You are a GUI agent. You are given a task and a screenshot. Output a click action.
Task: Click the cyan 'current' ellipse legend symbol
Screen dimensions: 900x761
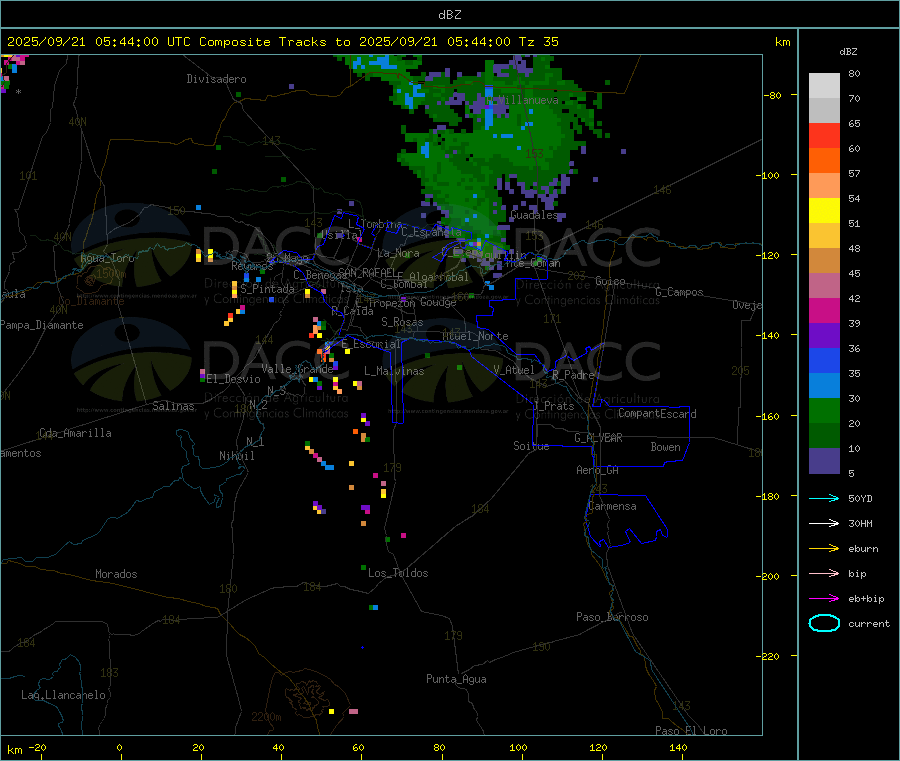click(824, 623)
